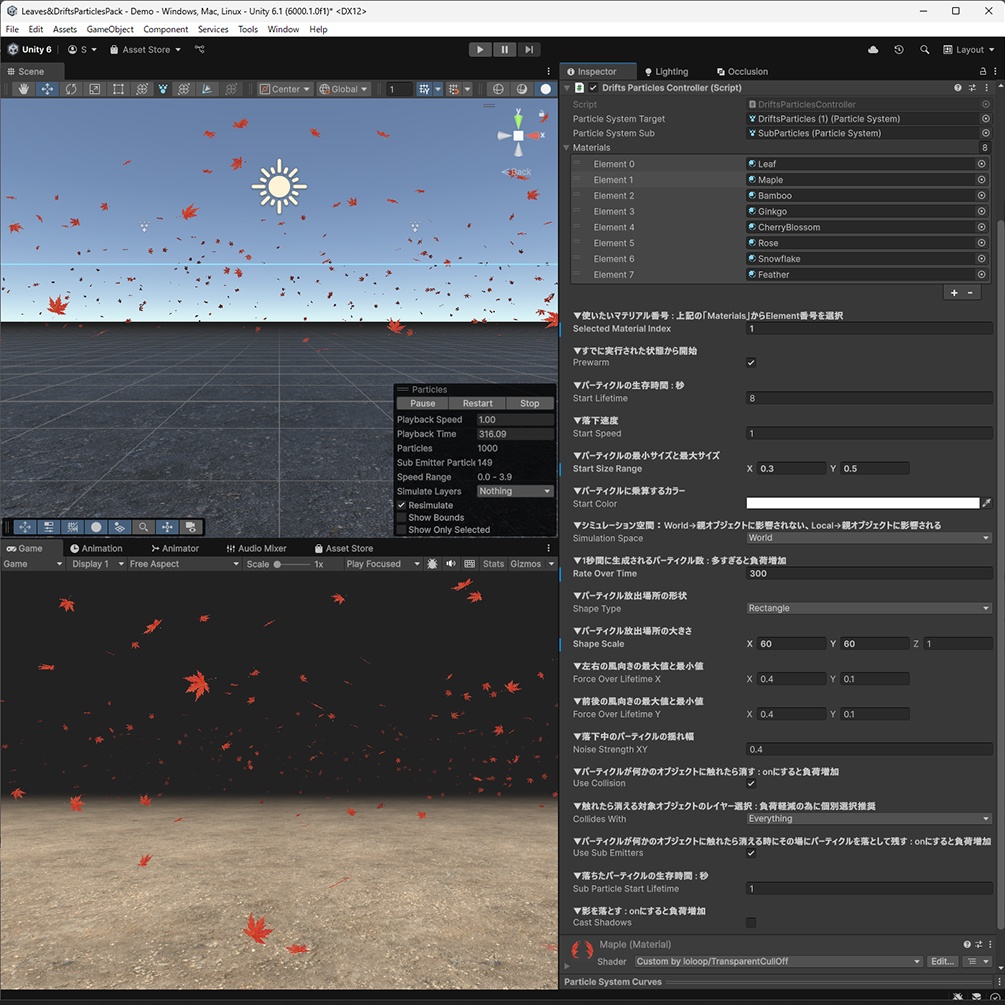This screenshot has height=1005, width=1005.
Task: Enable Show Only Selected checkbox
Action: point(402,529)
